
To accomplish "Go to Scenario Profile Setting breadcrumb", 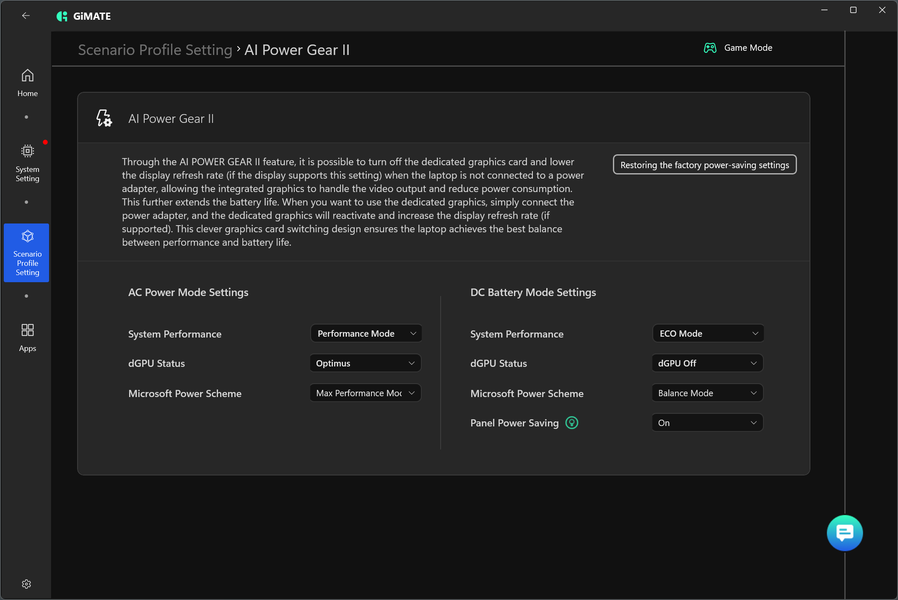I will [x=155, y=50].
